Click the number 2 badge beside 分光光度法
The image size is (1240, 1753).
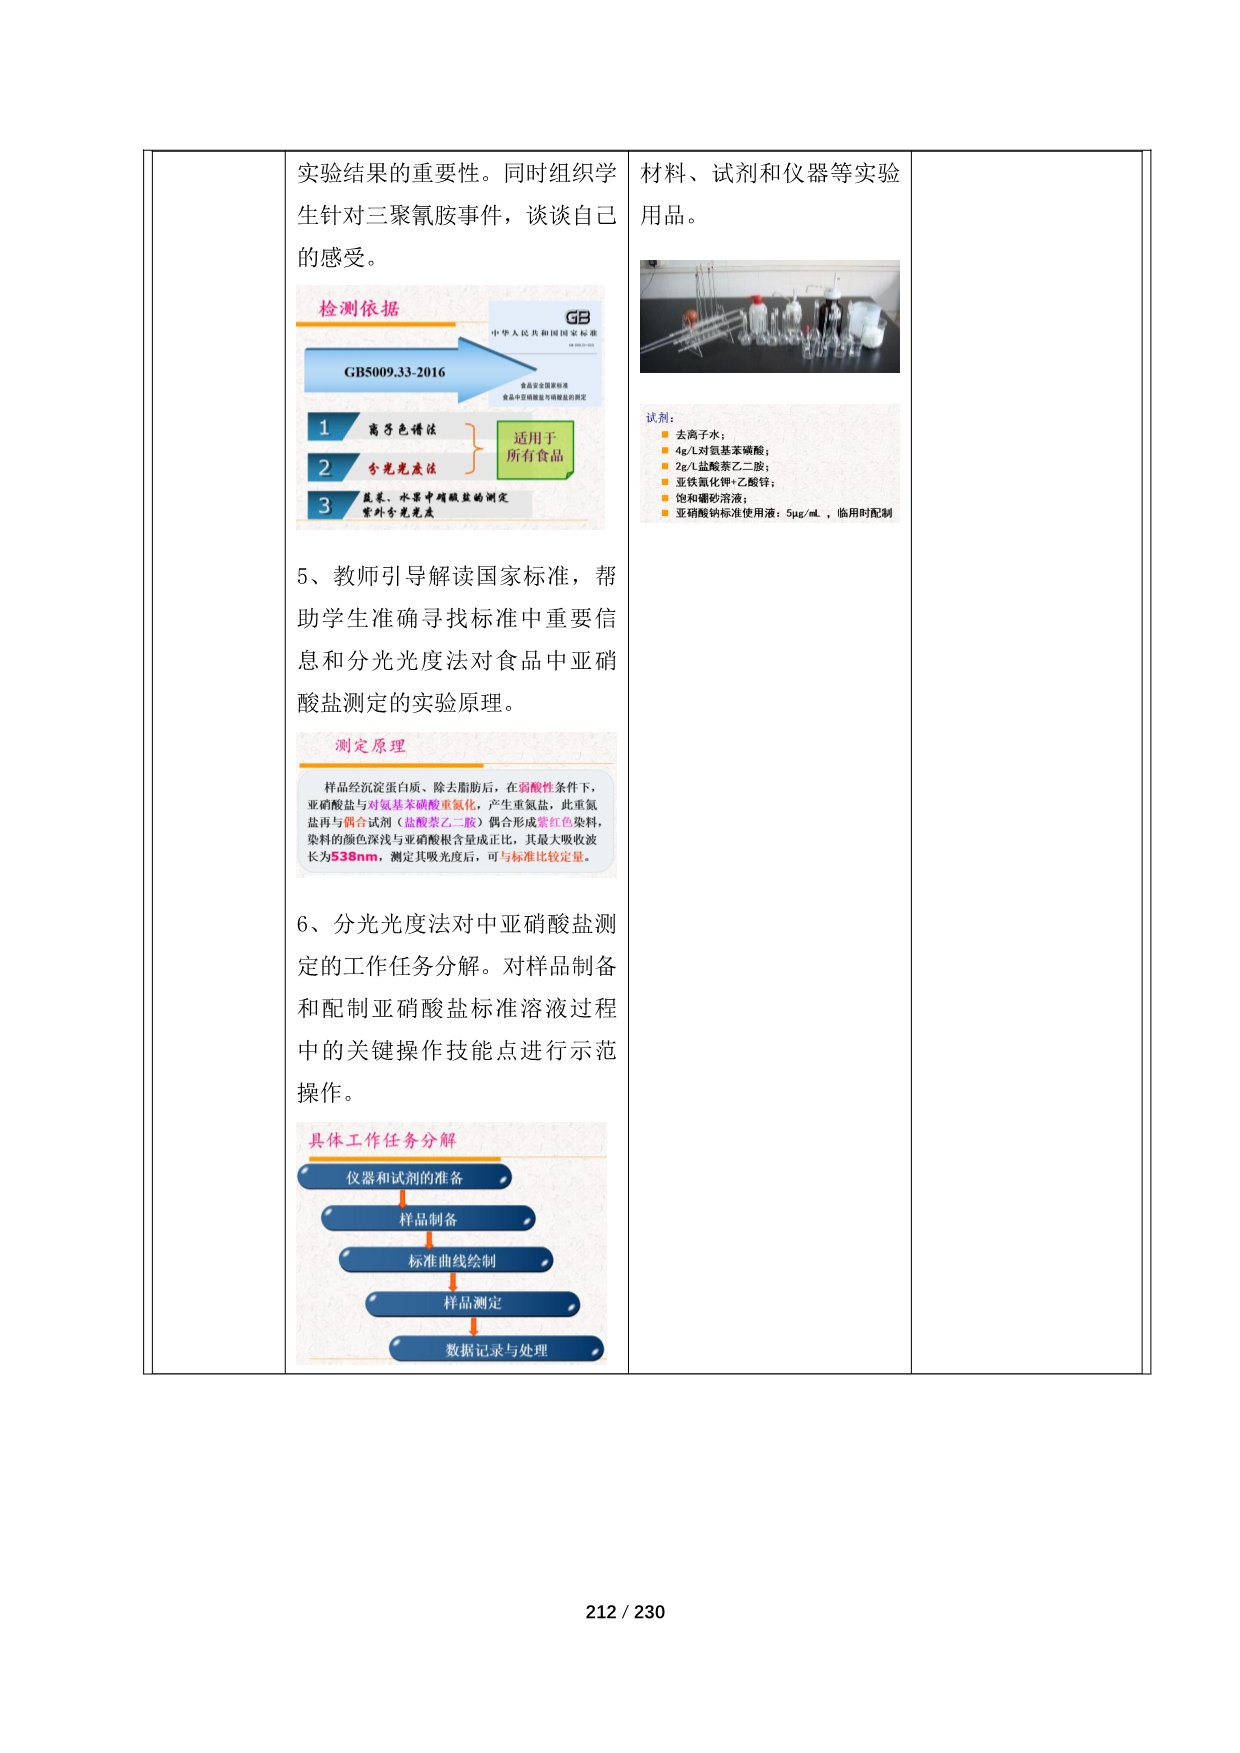coord(324,468)
